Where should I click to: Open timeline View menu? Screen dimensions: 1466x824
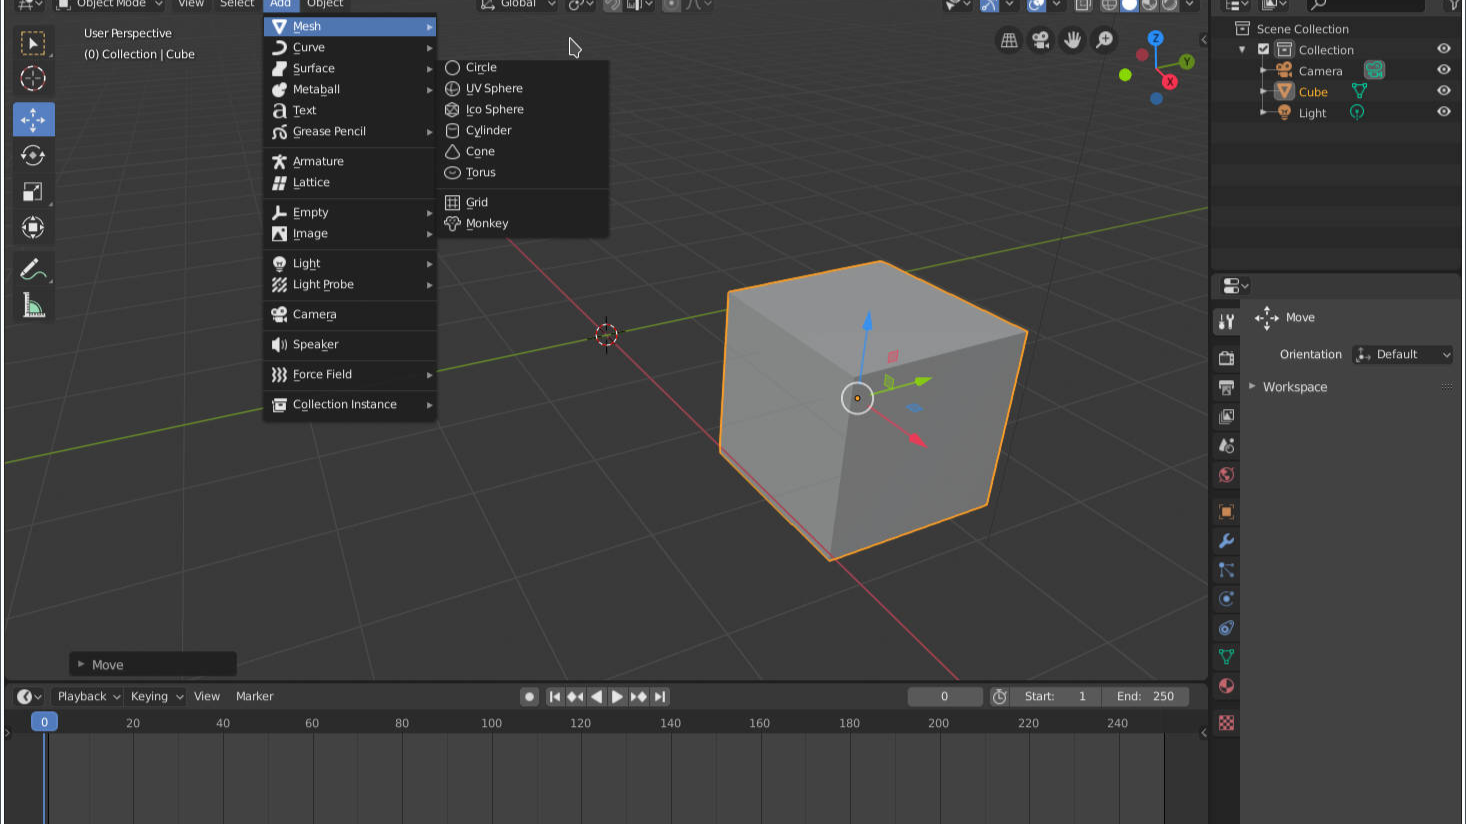tap(207, 696)
